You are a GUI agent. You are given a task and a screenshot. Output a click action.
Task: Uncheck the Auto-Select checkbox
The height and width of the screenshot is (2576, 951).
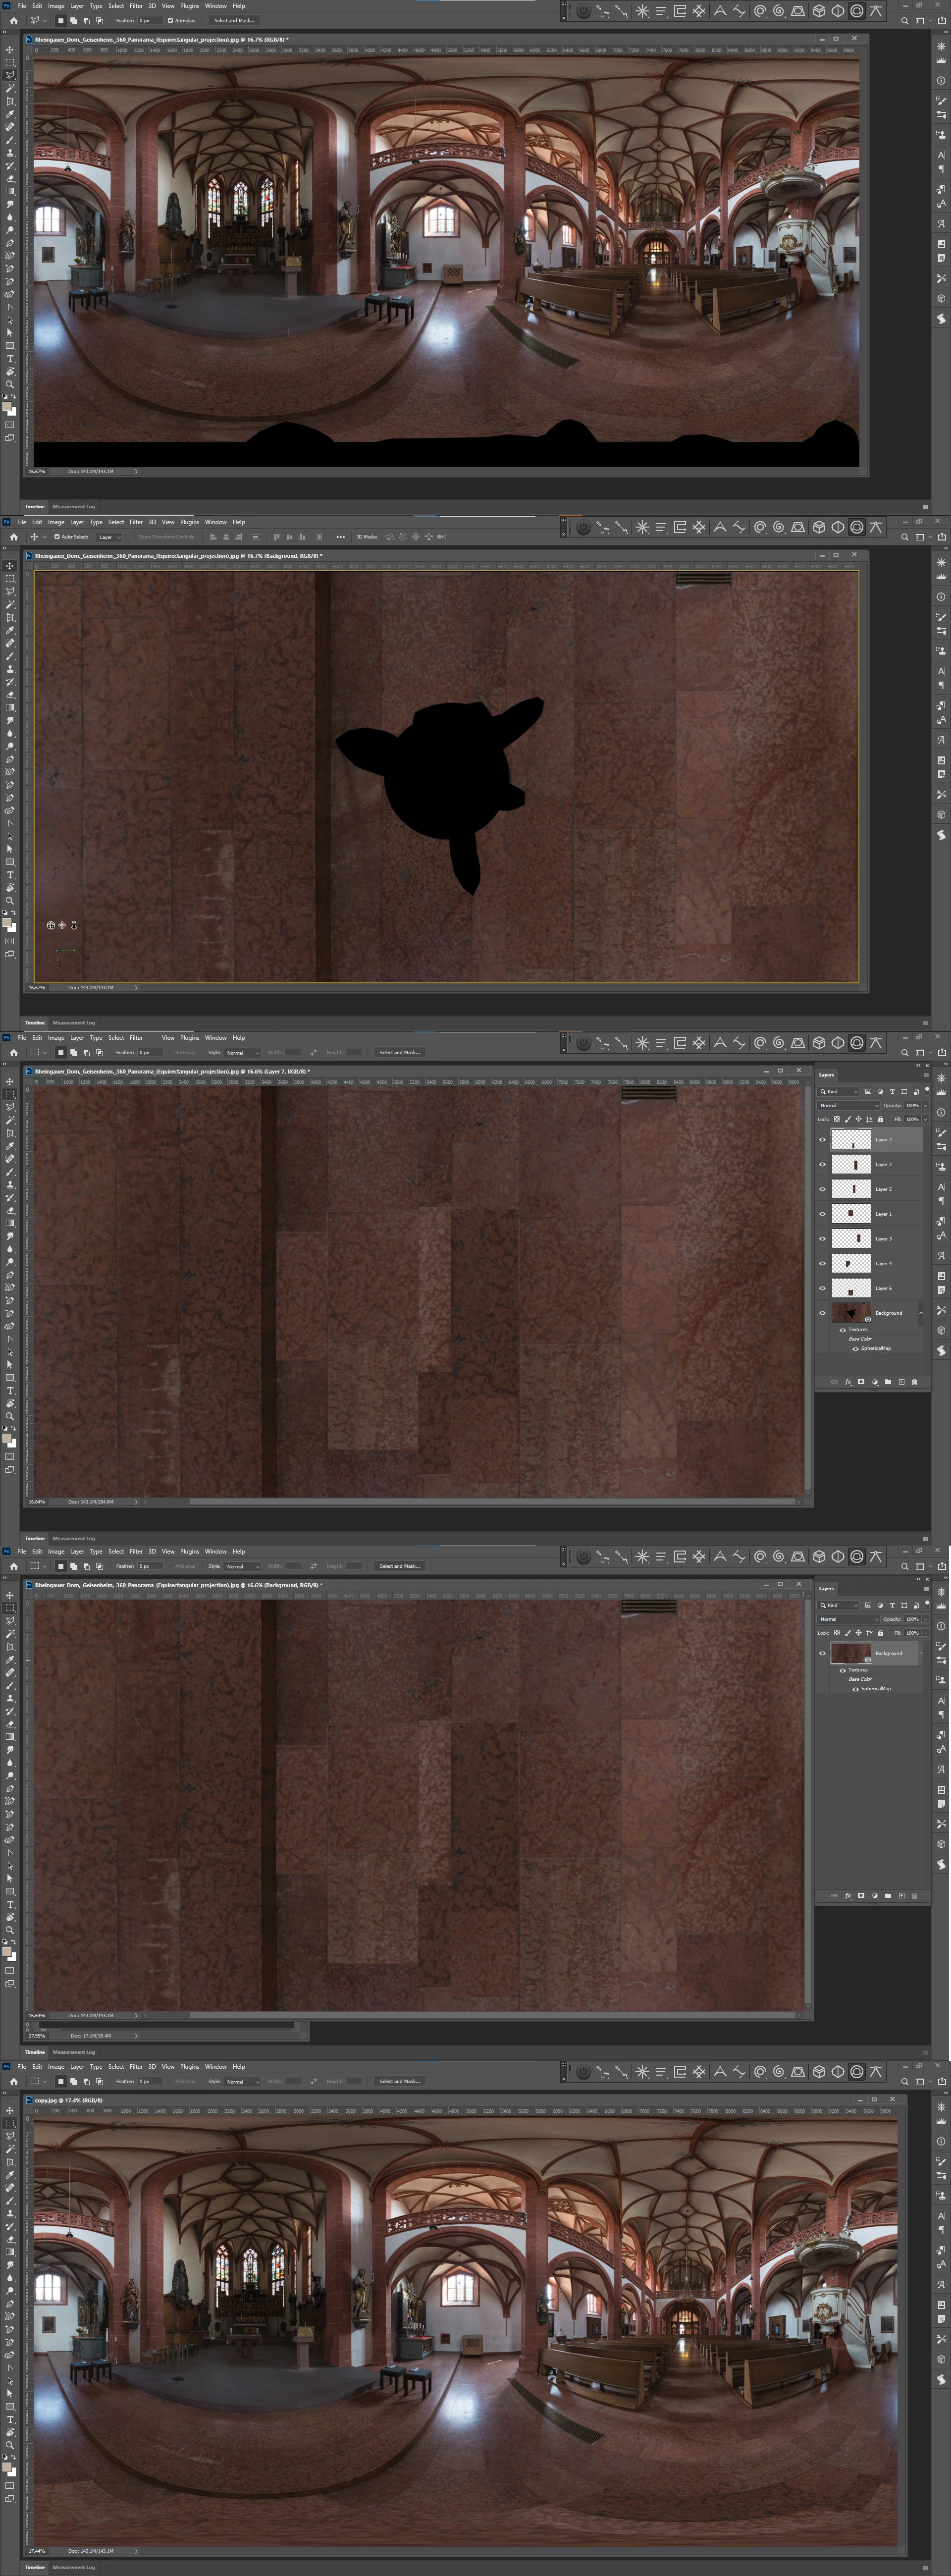click(x=57, y=537)
